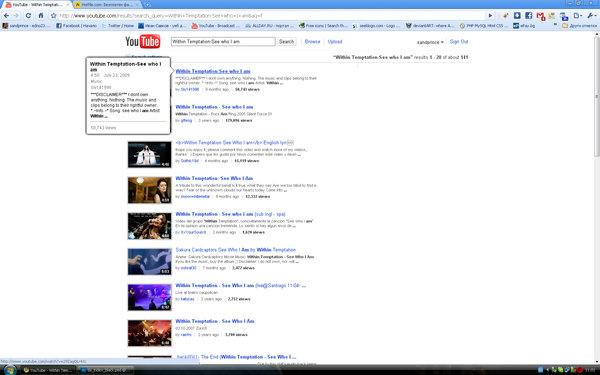Open the Gmail extension icon
The height and width of the screenshot is (375, 600).
coord(540,16)
